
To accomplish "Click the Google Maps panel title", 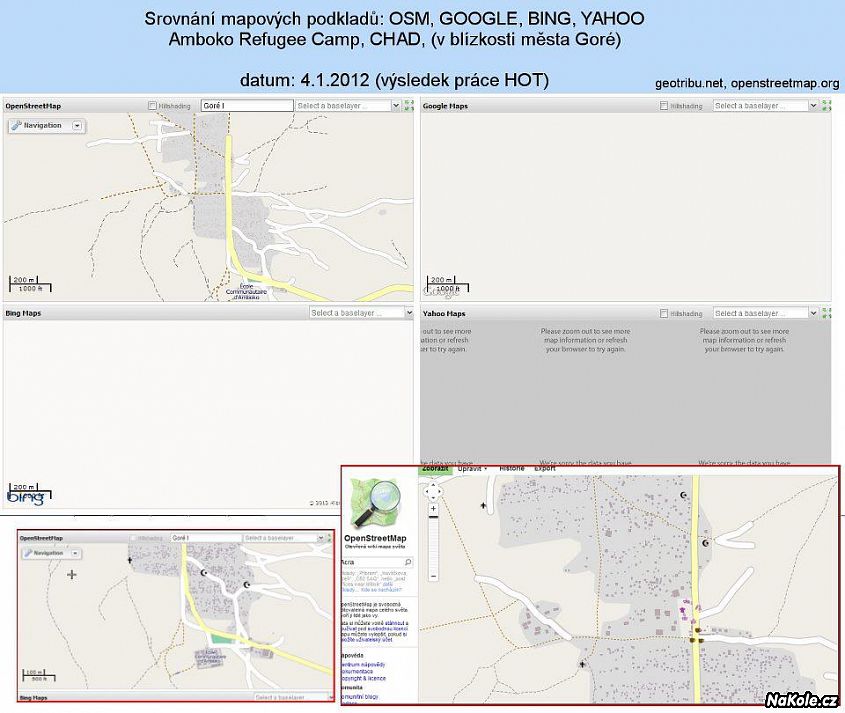I will (445, 106).
